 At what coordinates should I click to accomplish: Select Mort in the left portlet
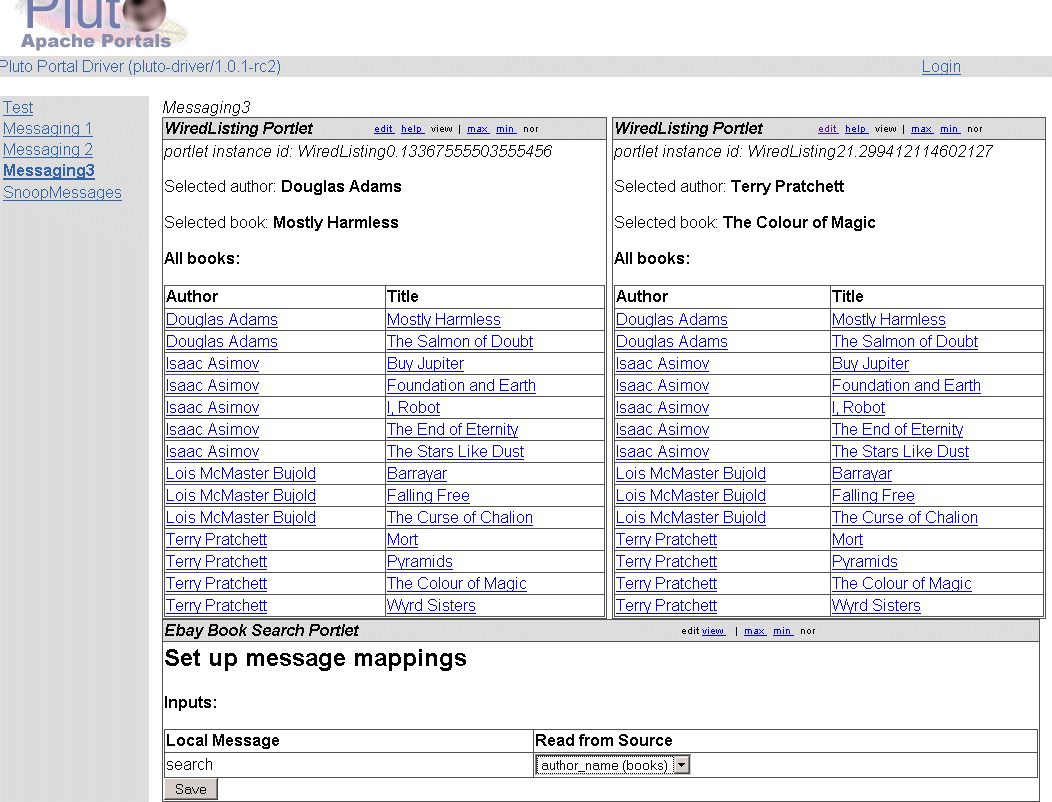[x=403, y=540]
